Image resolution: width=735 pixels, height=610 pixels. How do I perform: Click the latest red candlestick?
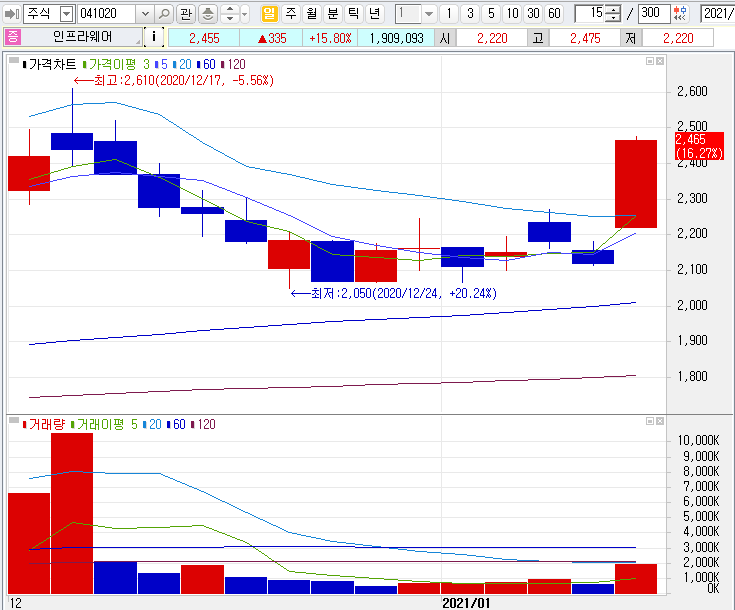(x=636, y=183)
